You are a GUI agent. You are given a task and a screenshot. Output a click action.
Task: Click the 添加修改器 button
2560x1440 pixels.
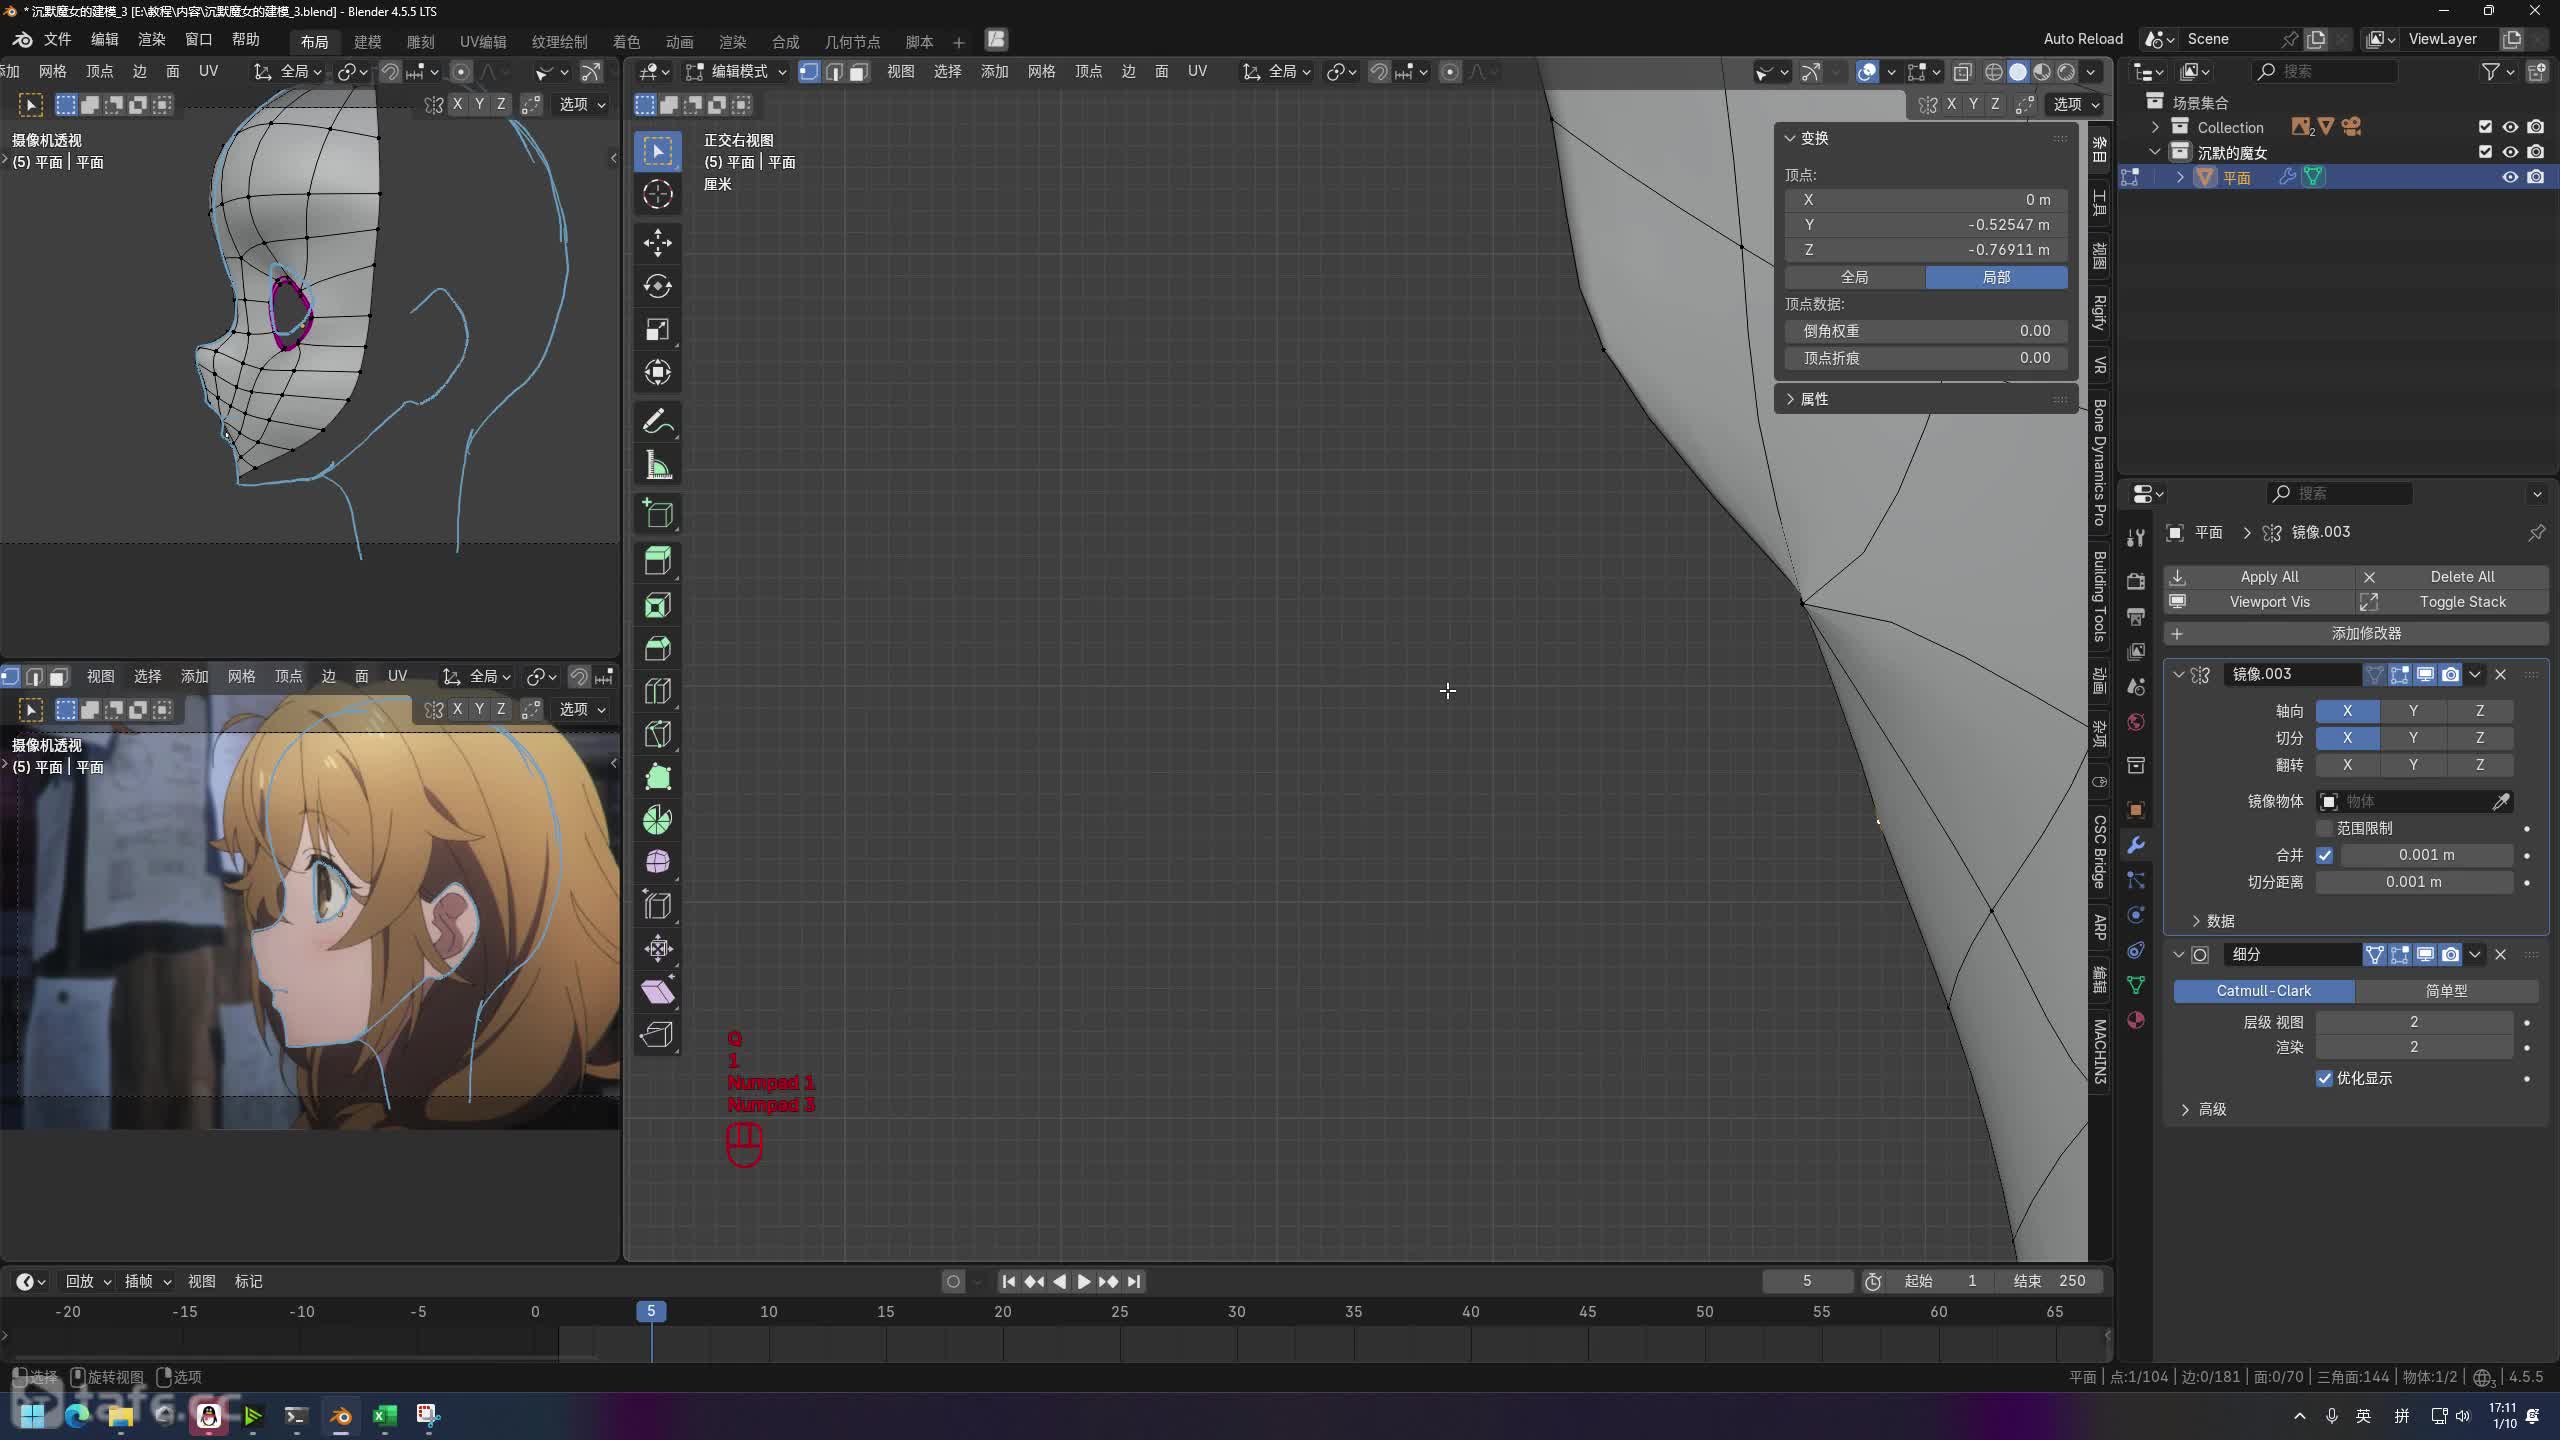point(2365,633)
